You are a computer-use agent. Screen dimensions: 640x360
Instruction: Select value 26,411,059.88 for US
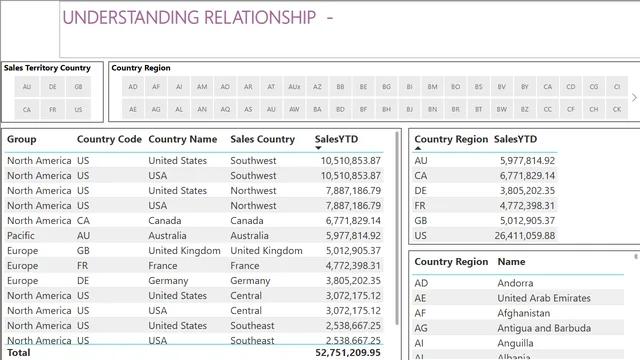tap(524, 236)
